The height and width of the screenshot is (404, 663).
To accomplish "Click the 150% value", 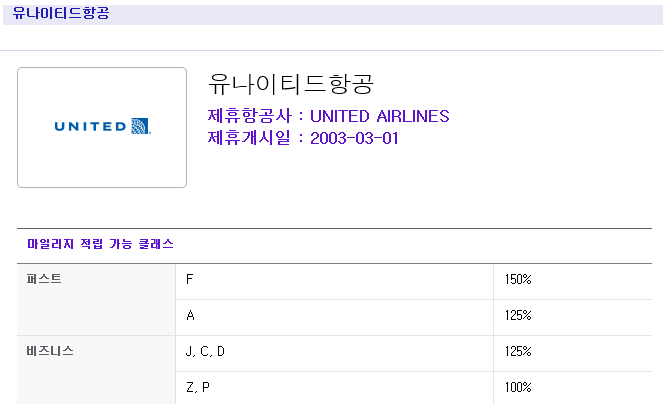I will pyautogui.click(x=518, y=279).
